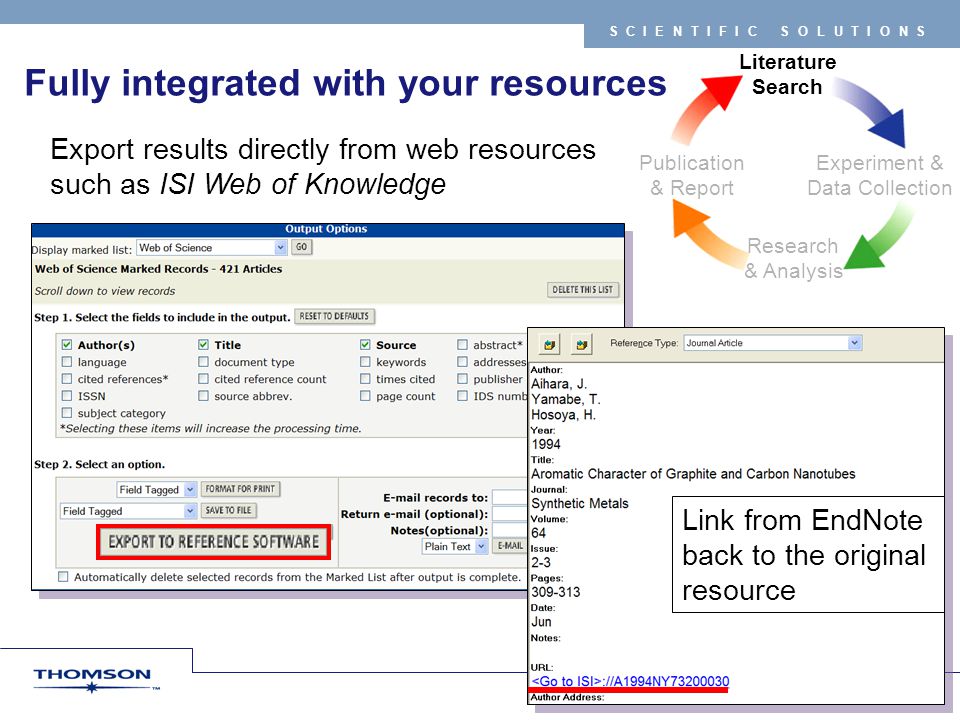This screenshot has width=960, height=720.
Task: Check the subject category checkbox
Action: point(67,413)
